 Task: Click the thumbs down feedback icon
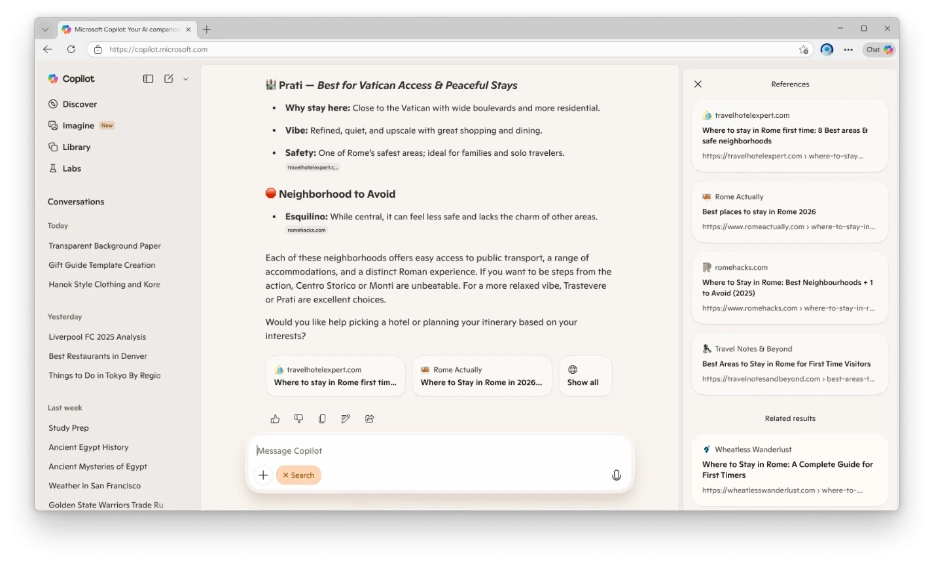tap(298, 419)
